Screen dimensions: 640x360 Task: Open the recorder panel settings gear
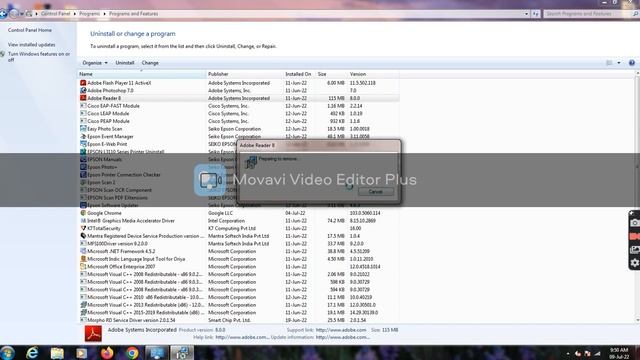pyautogui.click(x=635, y=263)
